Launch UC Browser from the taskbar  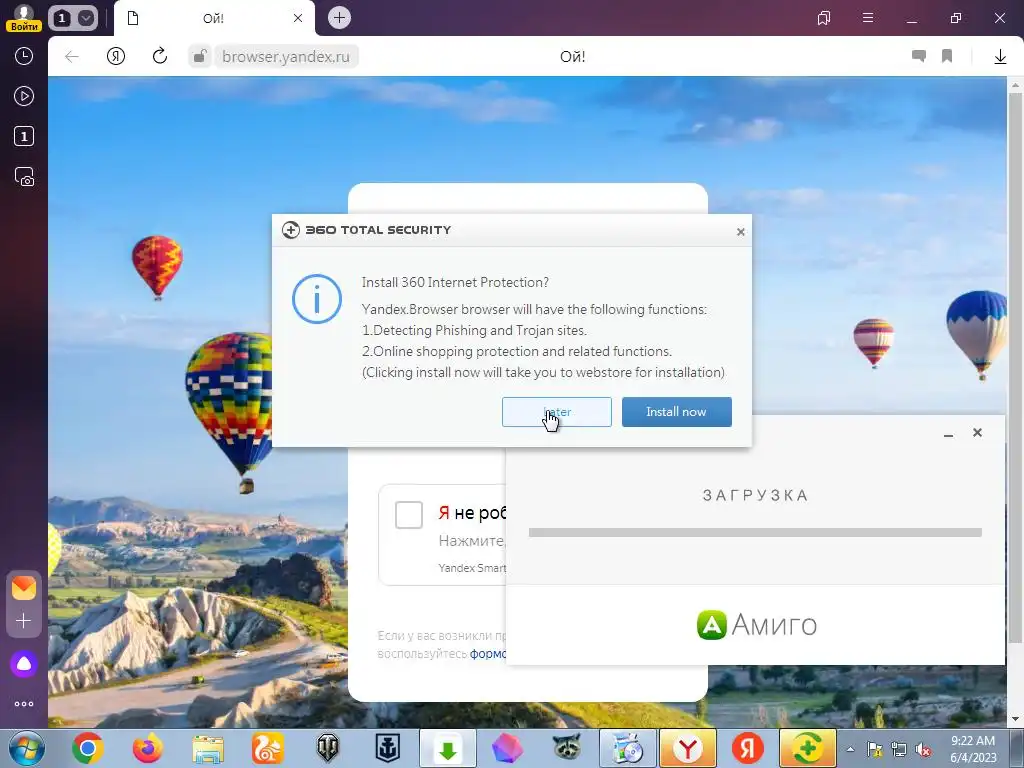coord(268,748)
